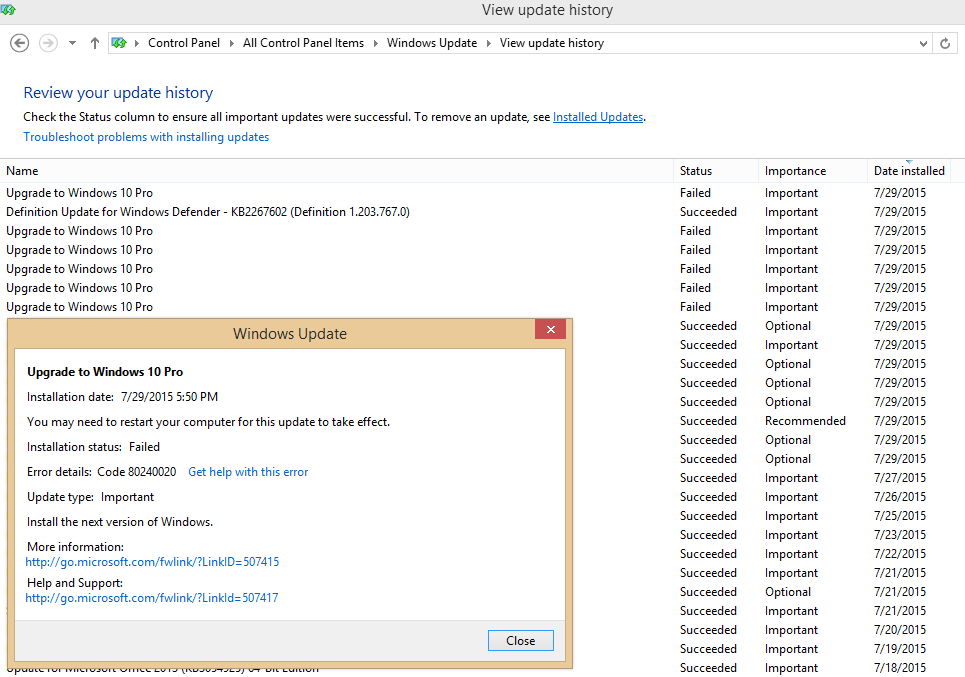Navigate to Control Panel breadcrumb
This screenshot has height=677, width=965.
(x=184, y=43)
